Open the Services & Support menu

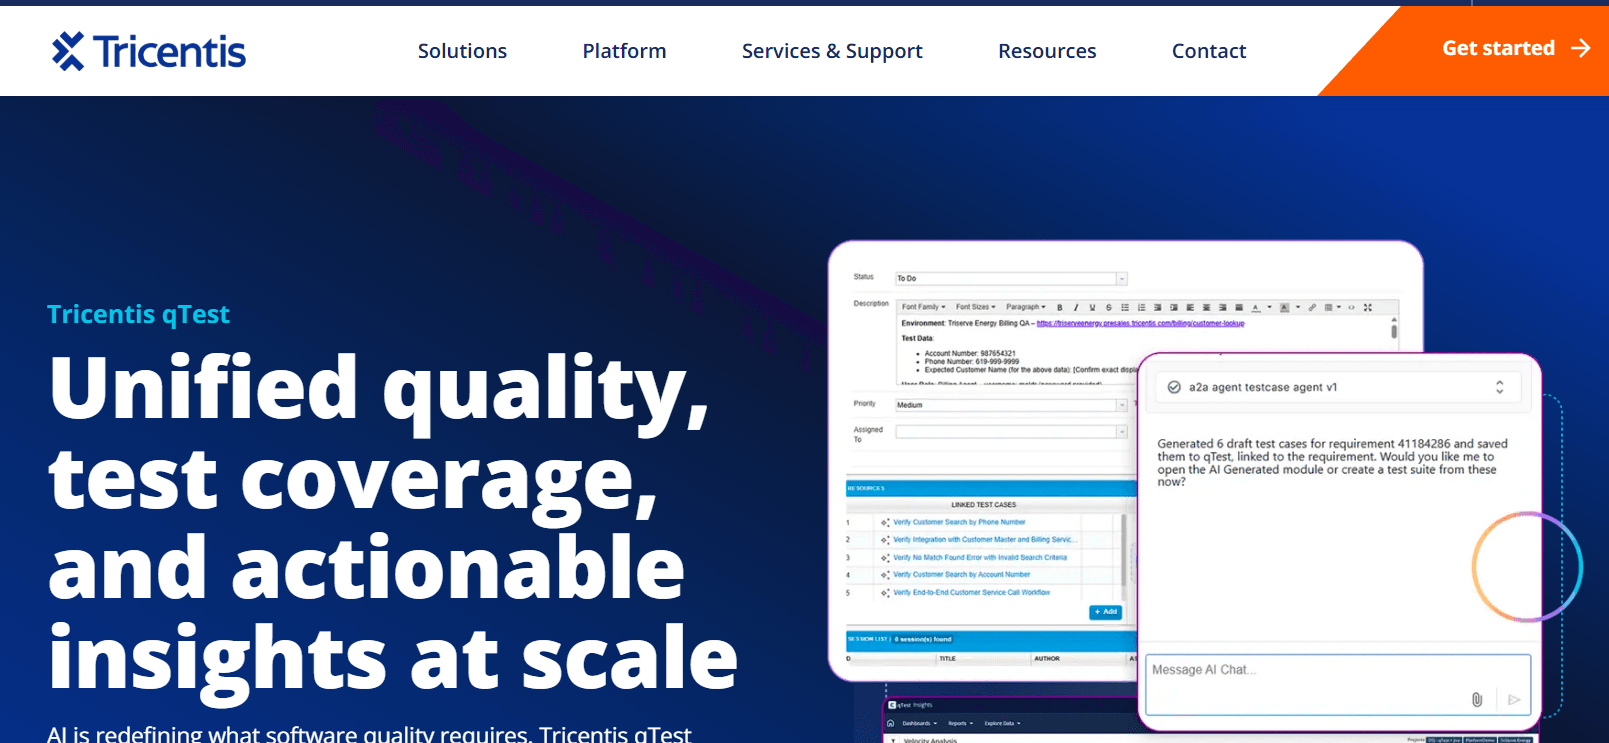(832, 51)
